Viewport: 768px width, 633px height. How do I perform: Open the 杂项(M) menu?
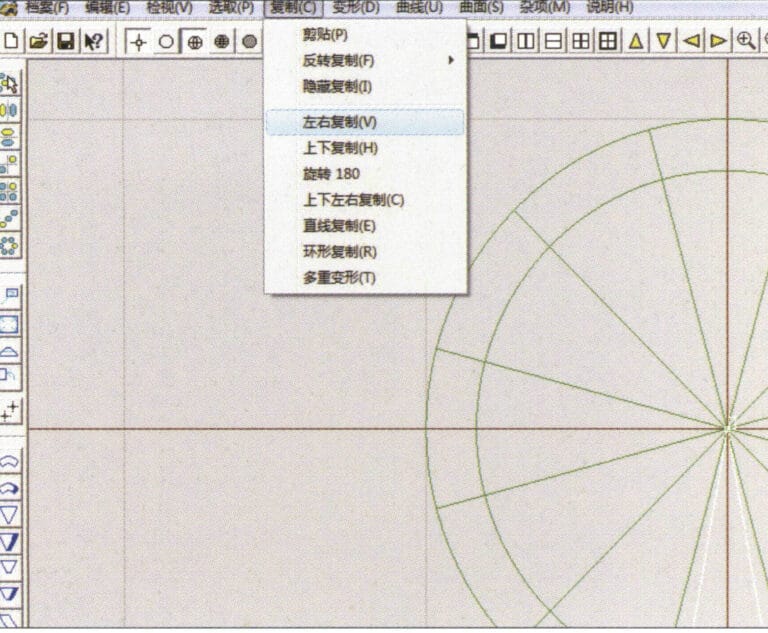coord(544,7)
